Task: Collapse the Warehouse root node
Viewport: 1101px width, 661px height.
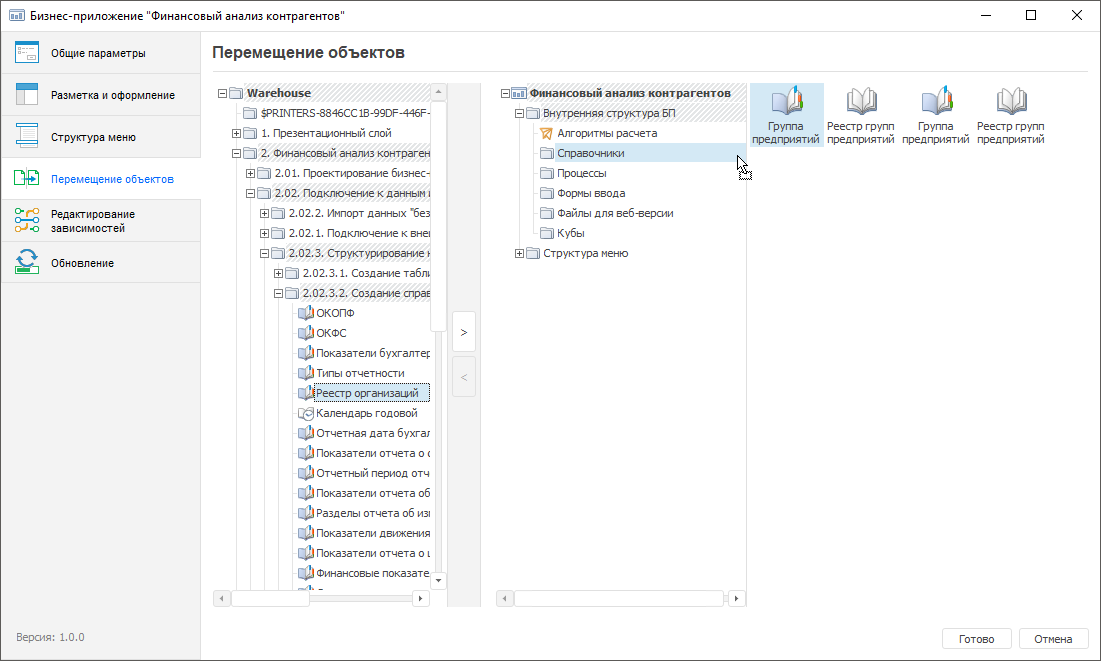Action: (x=222, y=93)
